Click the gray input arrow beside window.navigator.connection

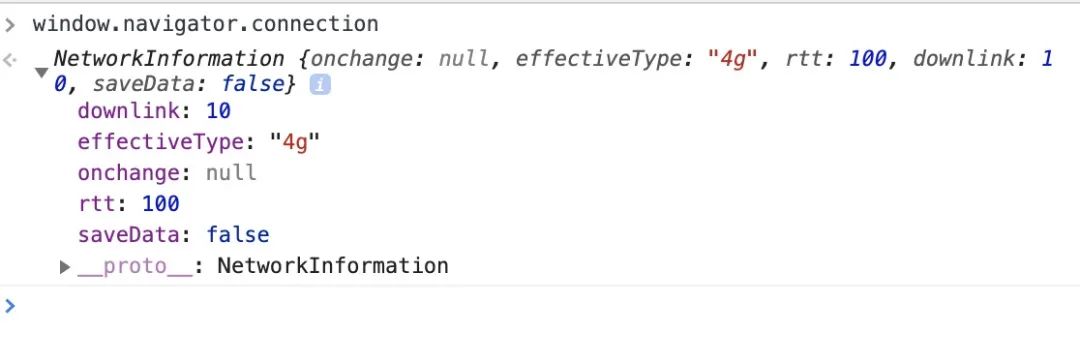(x=10, y=25)
